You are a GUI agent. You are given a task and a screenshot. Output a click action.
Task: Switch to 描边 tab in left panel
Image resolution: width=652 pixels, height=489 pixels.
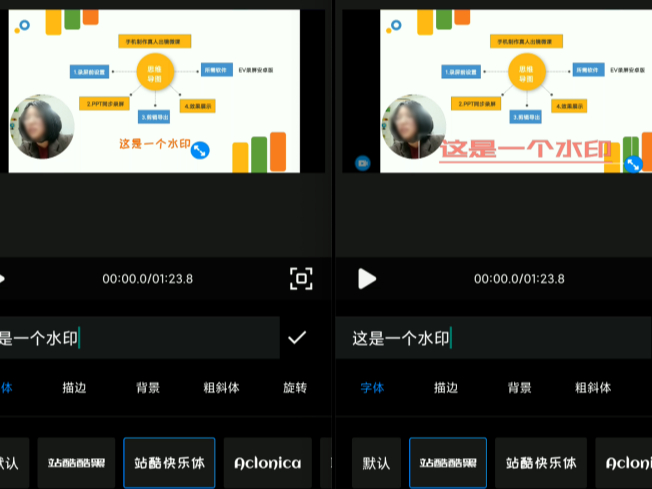click(x=75, y=388)
